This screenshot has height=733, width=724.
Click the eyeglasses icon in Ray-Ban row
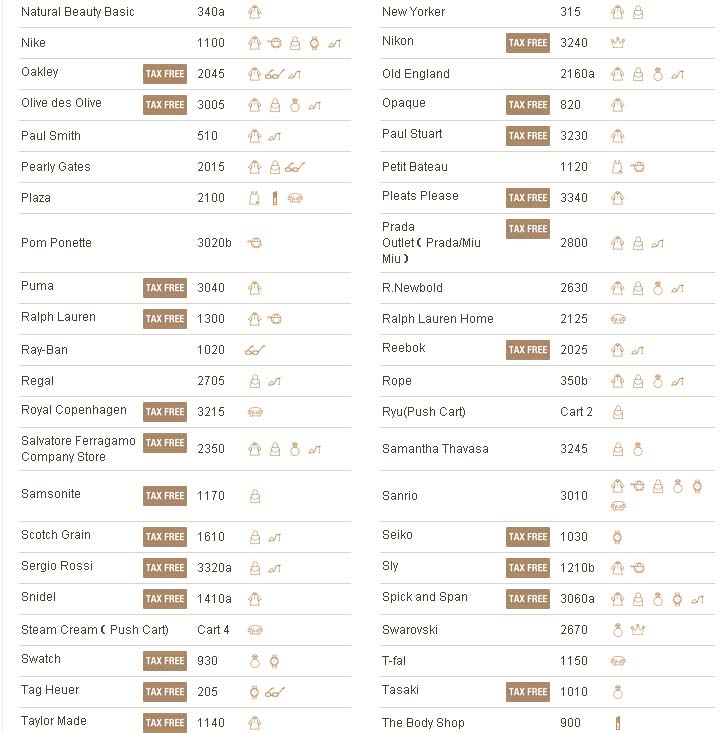point(255,350)
